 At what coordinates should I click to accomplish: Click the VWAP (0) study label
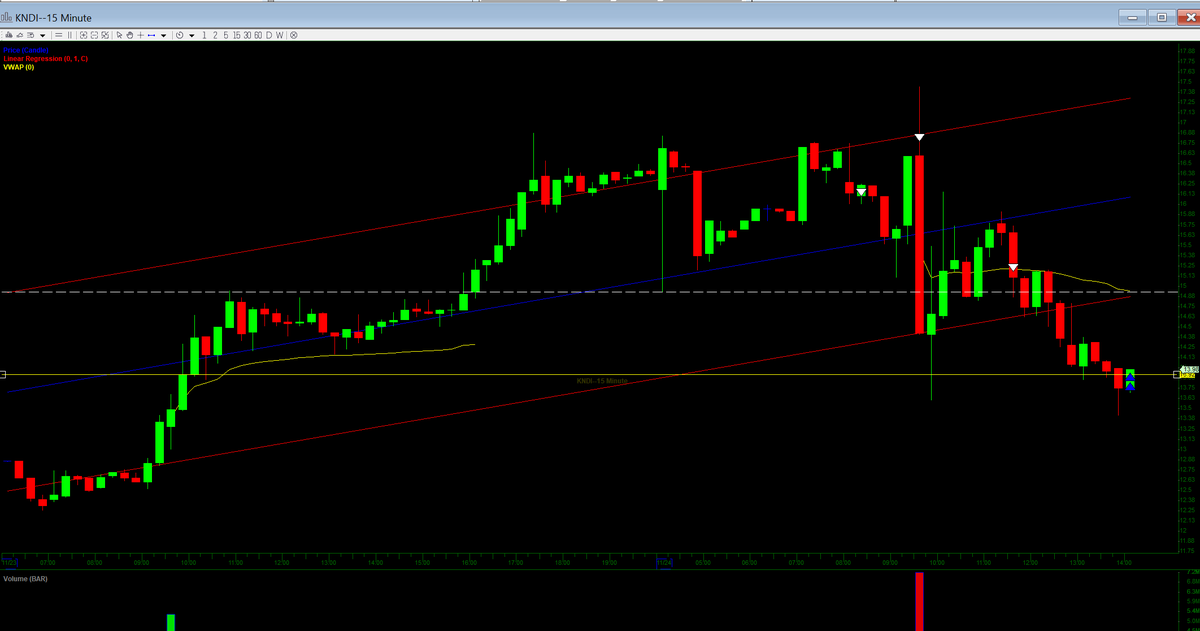(19, 67)
